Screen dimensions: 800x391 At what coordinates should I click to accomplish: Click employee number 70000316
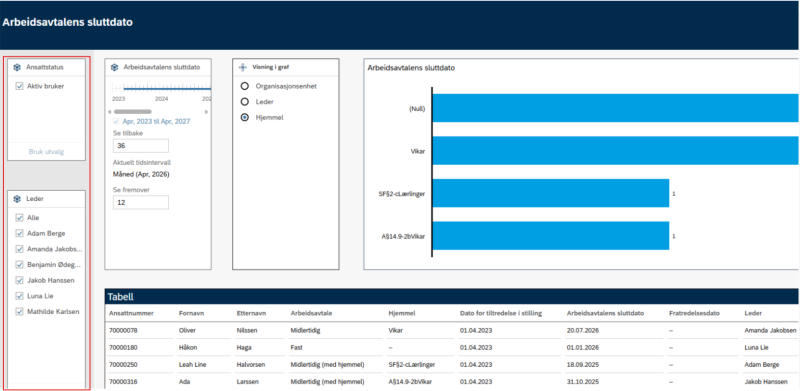click(x=123, y=381)
